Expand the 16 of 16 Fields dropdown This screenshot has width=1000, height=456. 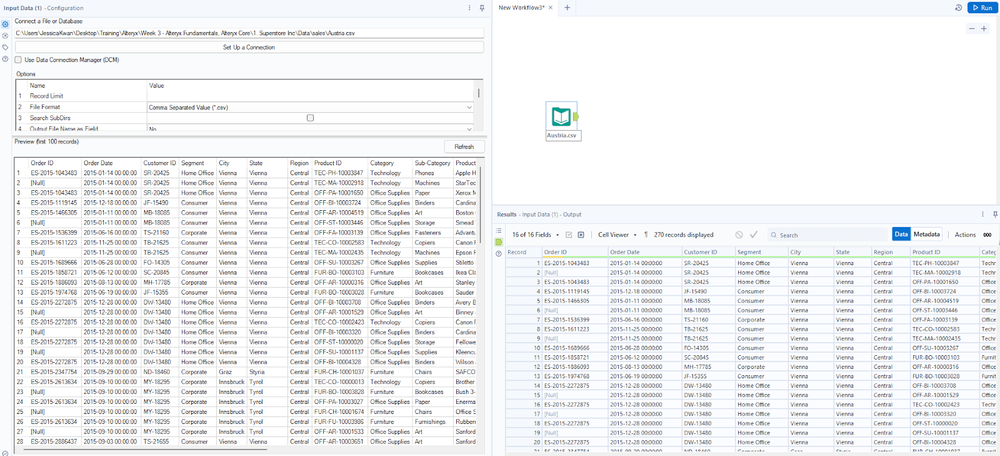[536, 235]
